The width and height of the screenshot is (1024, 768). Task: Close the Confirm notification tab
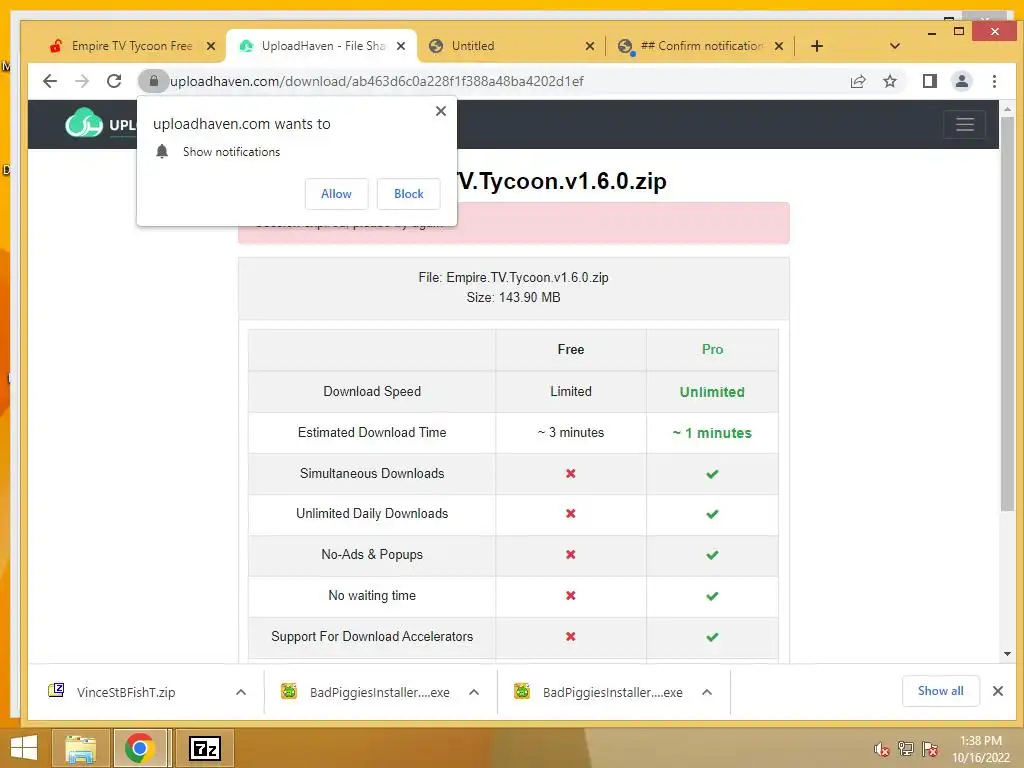coord(778,46)
